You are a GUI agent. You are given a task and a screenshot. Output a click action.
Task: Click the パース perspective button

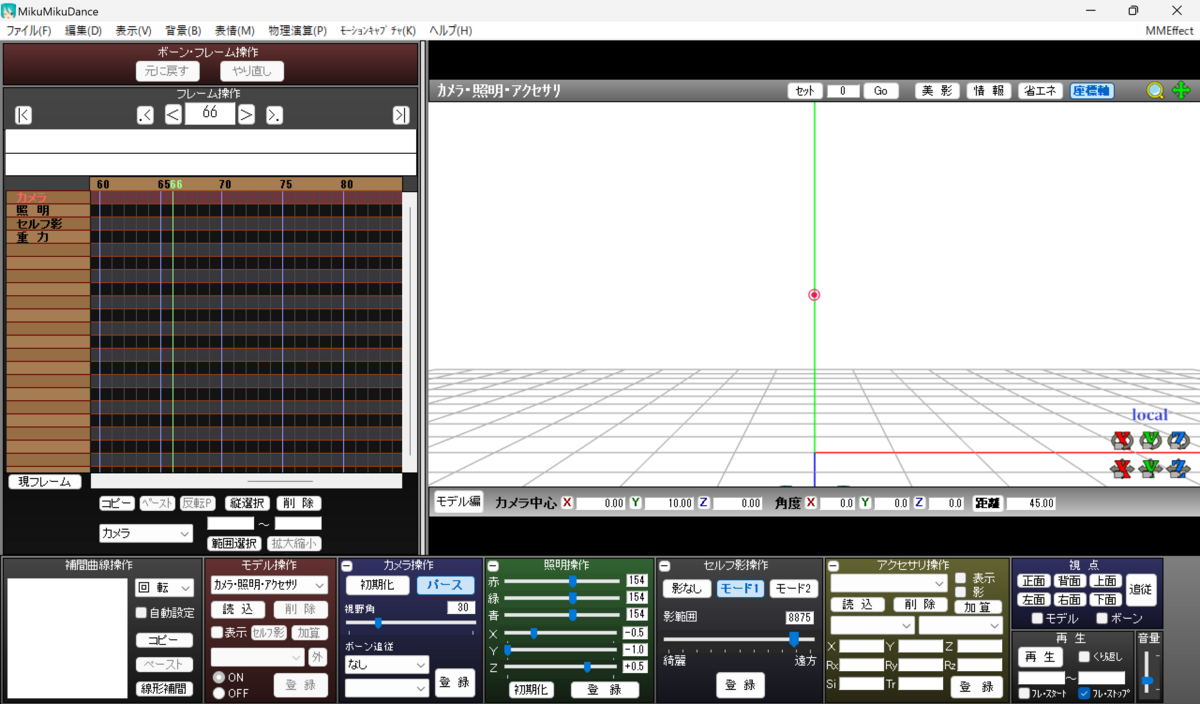(x=446, y=585)
